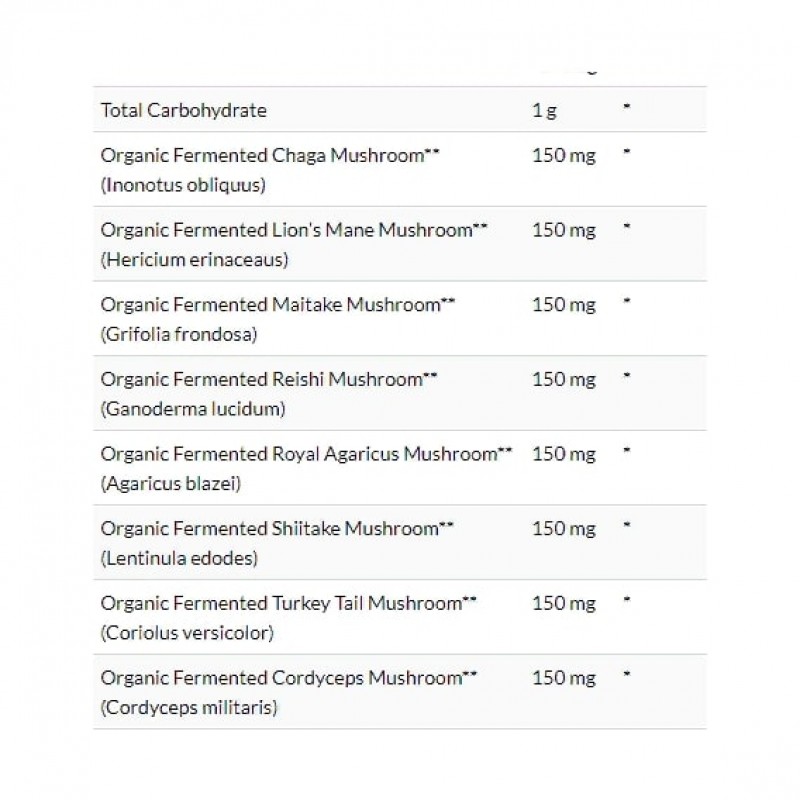Click the Cordyceps militaris scientific name
Screen dimensions: 800x800
(x=189, y=709)
